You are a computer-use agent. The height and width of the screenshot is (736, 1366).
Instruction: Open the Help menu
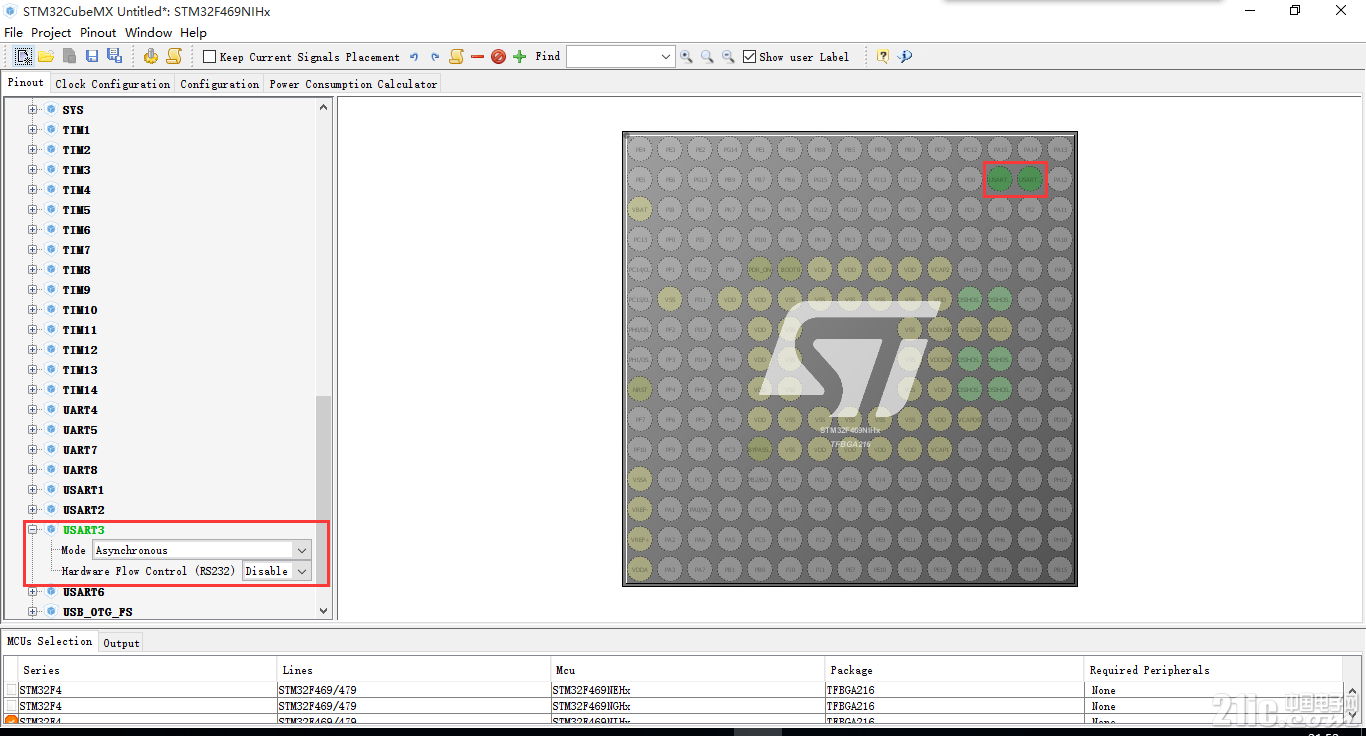(x=193, y=33)
